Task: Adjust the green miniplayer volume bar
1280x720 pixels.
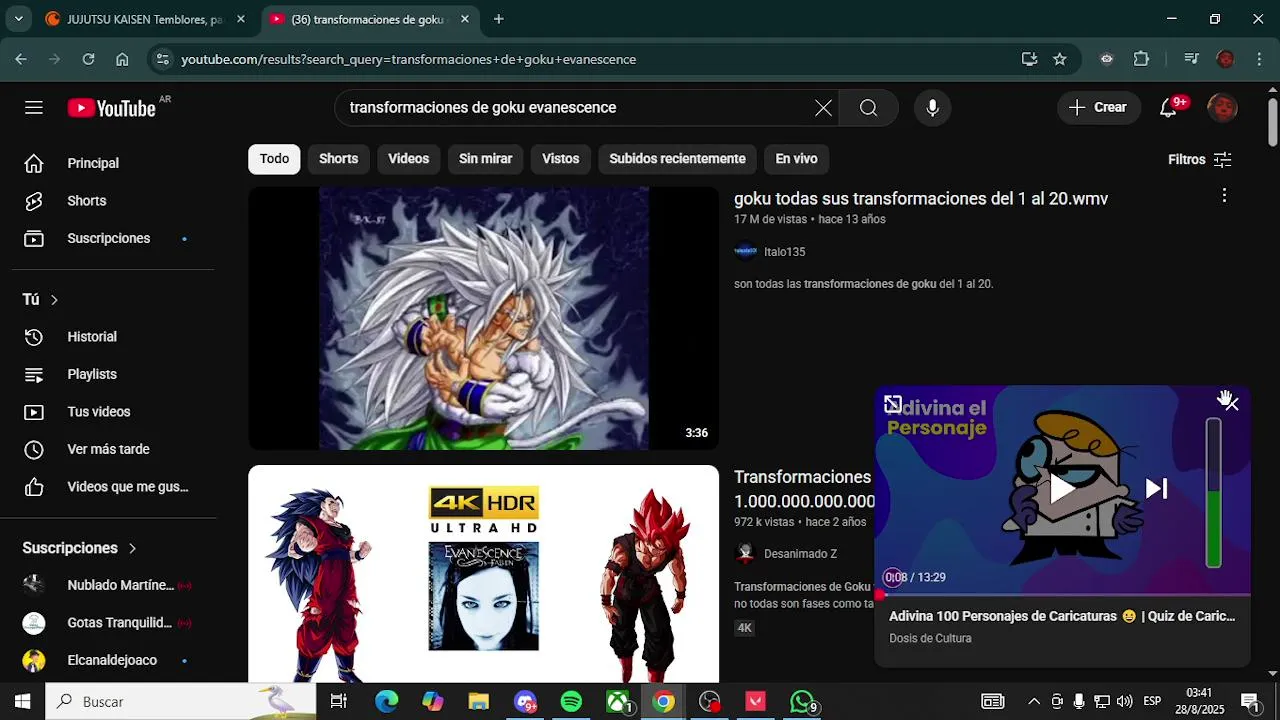Action: coord(1213,493)
